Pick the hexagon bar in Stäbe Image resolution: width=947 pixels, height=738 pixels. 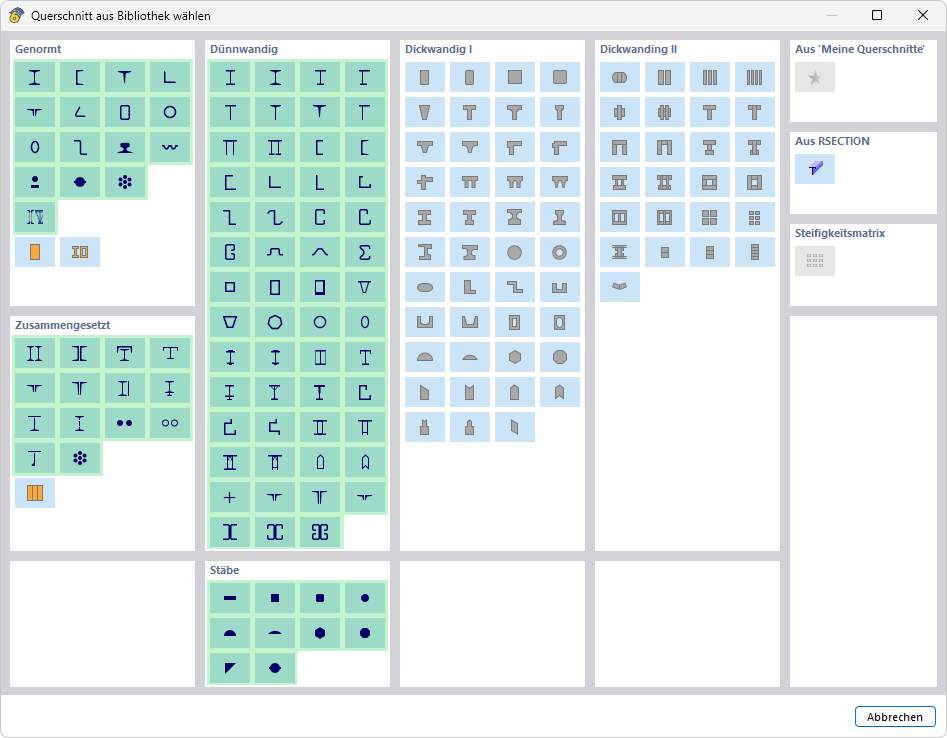pos(320,634)
